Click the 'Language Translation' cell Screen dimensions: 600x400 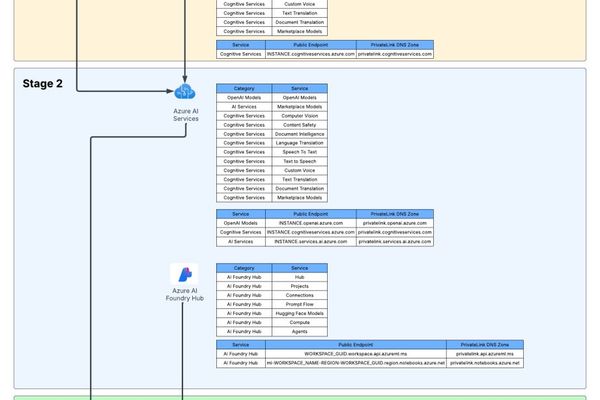tap(300, 143)
